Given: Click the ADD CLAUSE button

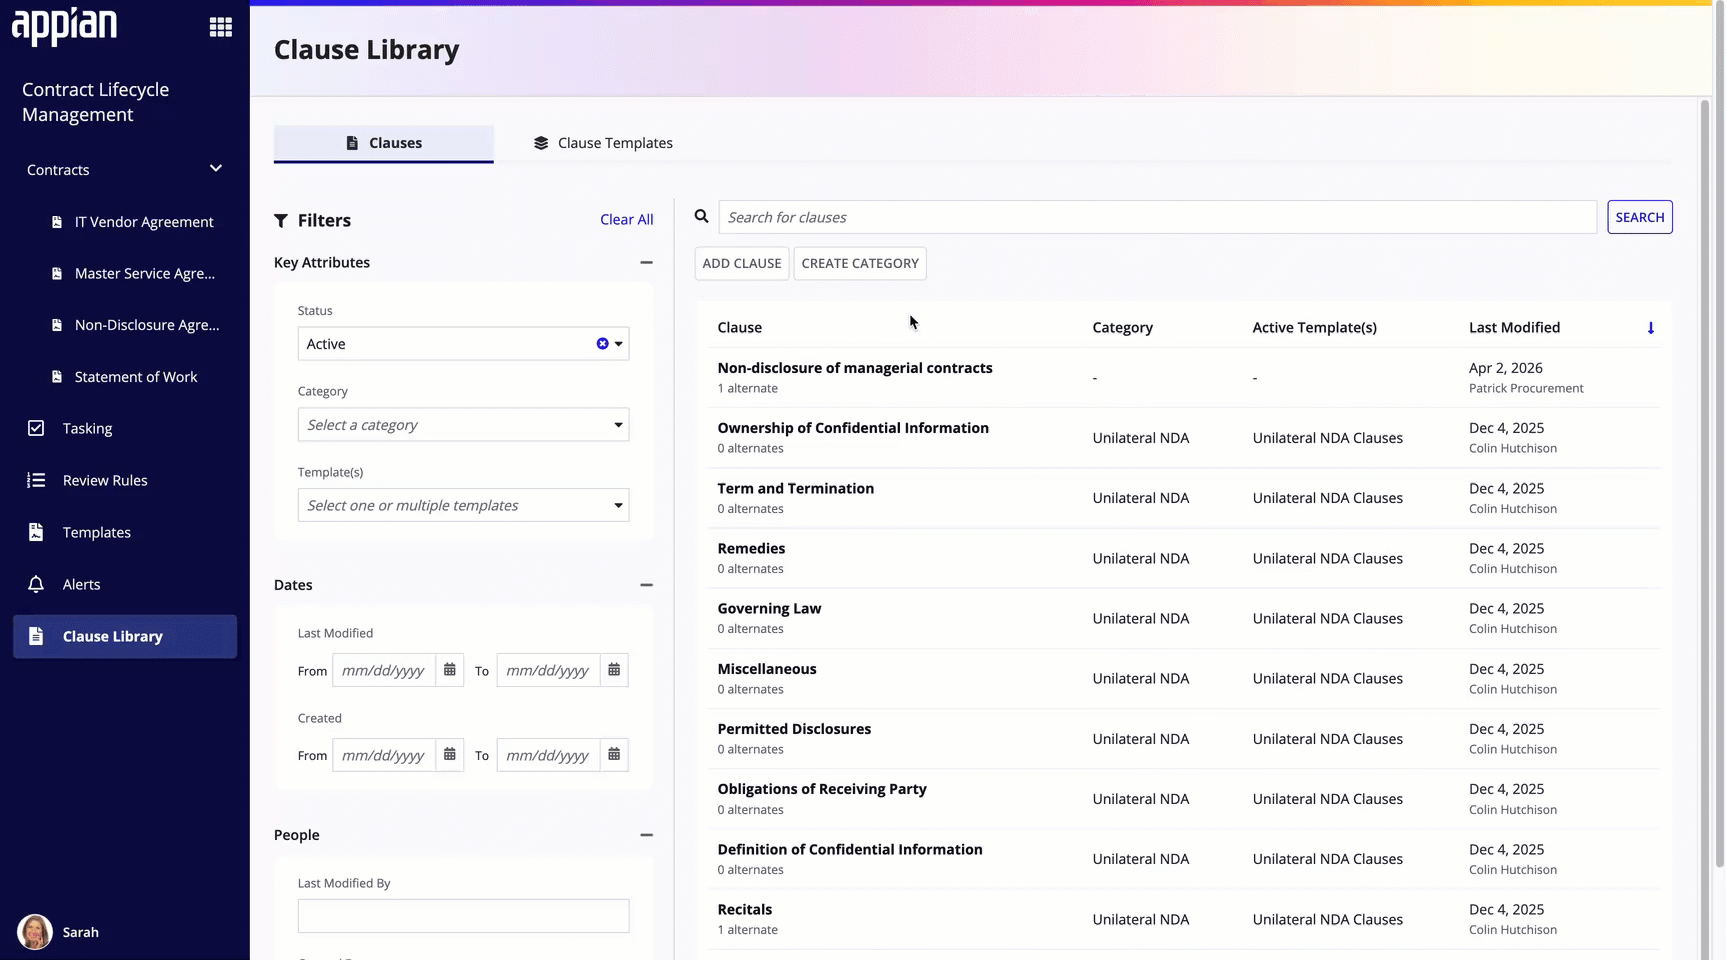Looking at the screenshot, I should point(742,263).
